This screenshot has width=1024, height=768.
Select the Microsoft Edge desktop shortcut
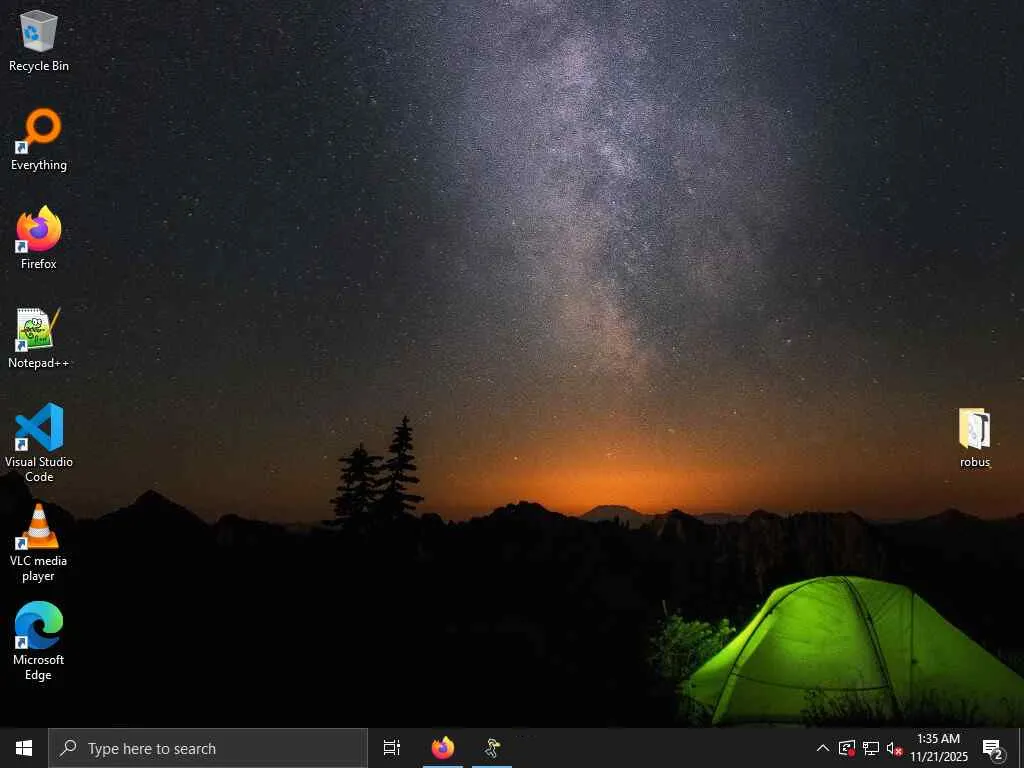click(39, 641)
